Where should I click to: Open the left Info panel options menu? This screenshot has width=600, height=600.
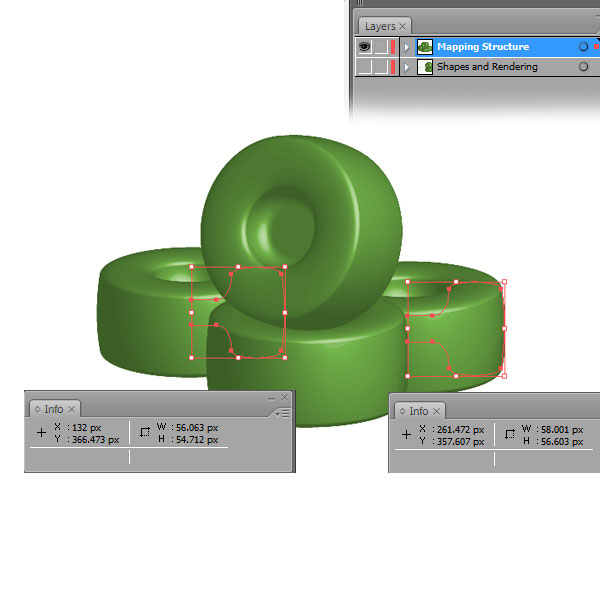[283, 413]
